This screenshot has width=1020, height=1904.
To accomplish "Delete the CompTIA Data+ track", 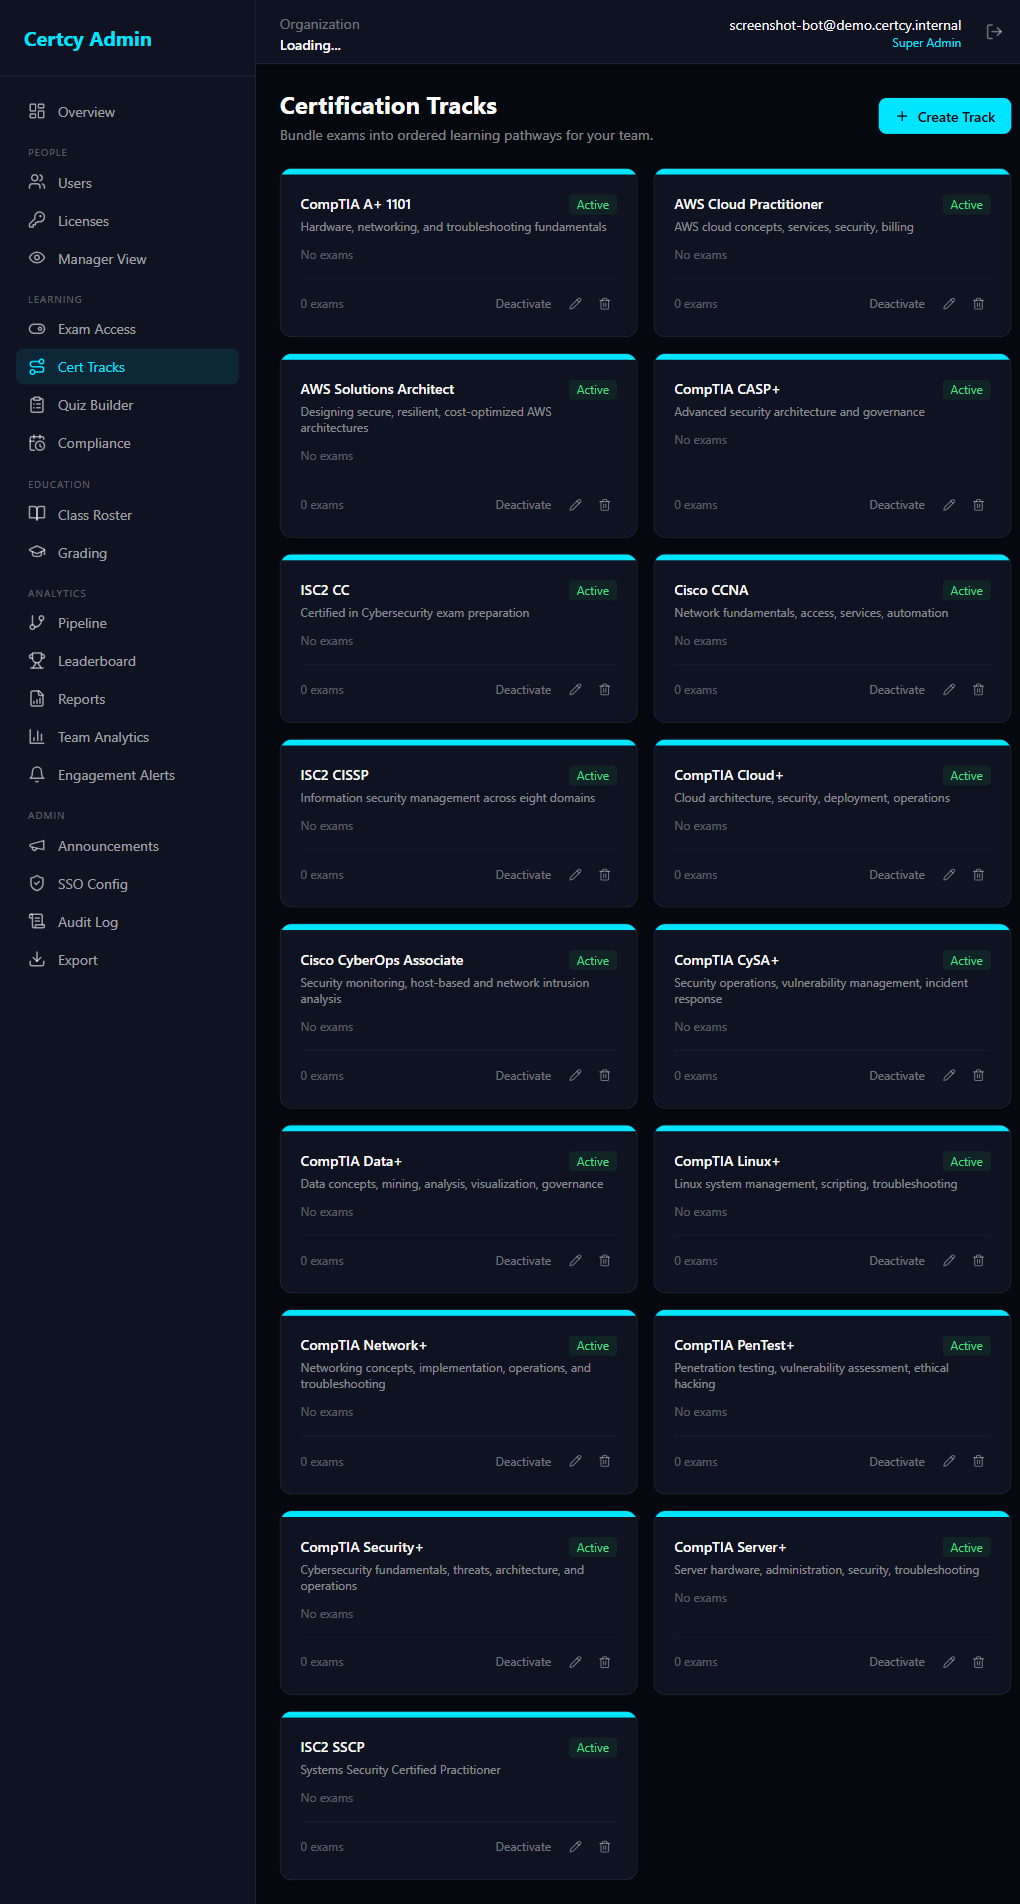I will pos(605,1261).
